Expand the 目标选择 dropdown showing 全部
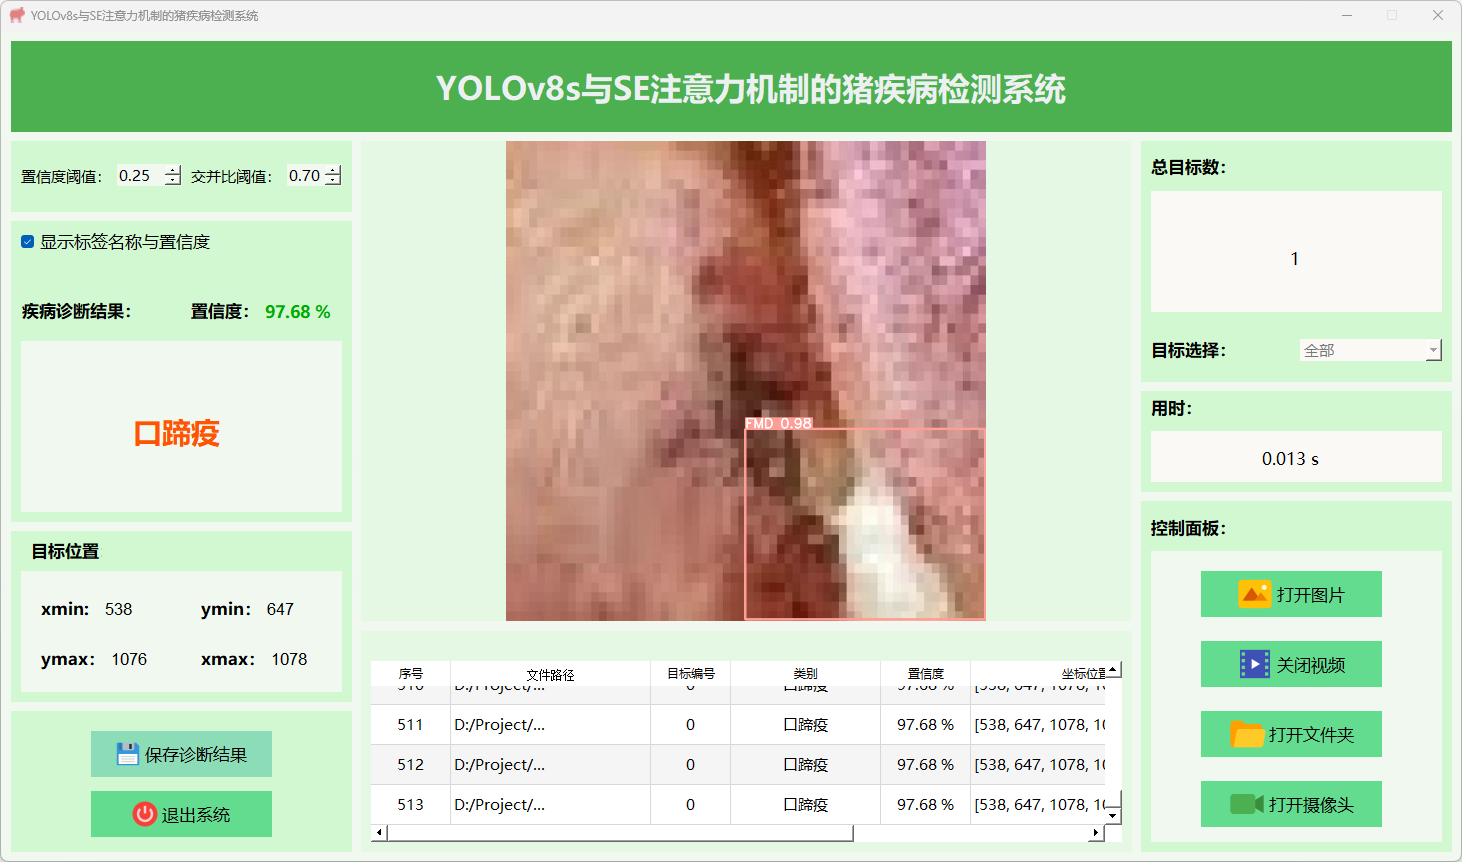 pyautogui.click(x=1370, y=350)
